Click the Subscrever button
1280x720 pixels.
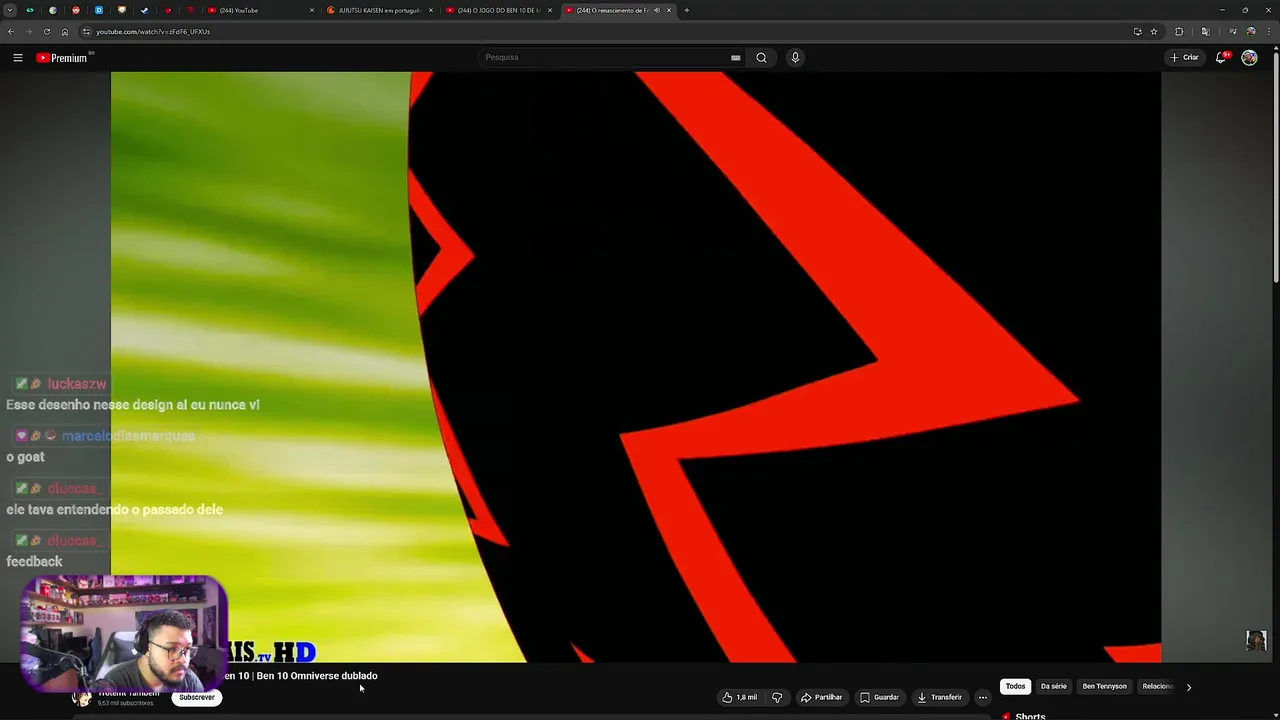(197, 697)
